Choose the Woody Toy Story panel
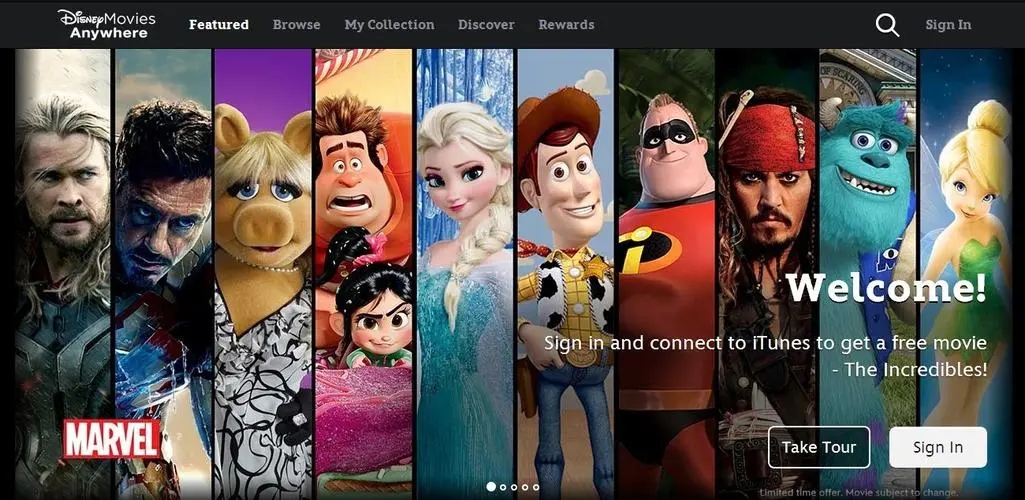The image size is (1025, 500). [565, 275]
